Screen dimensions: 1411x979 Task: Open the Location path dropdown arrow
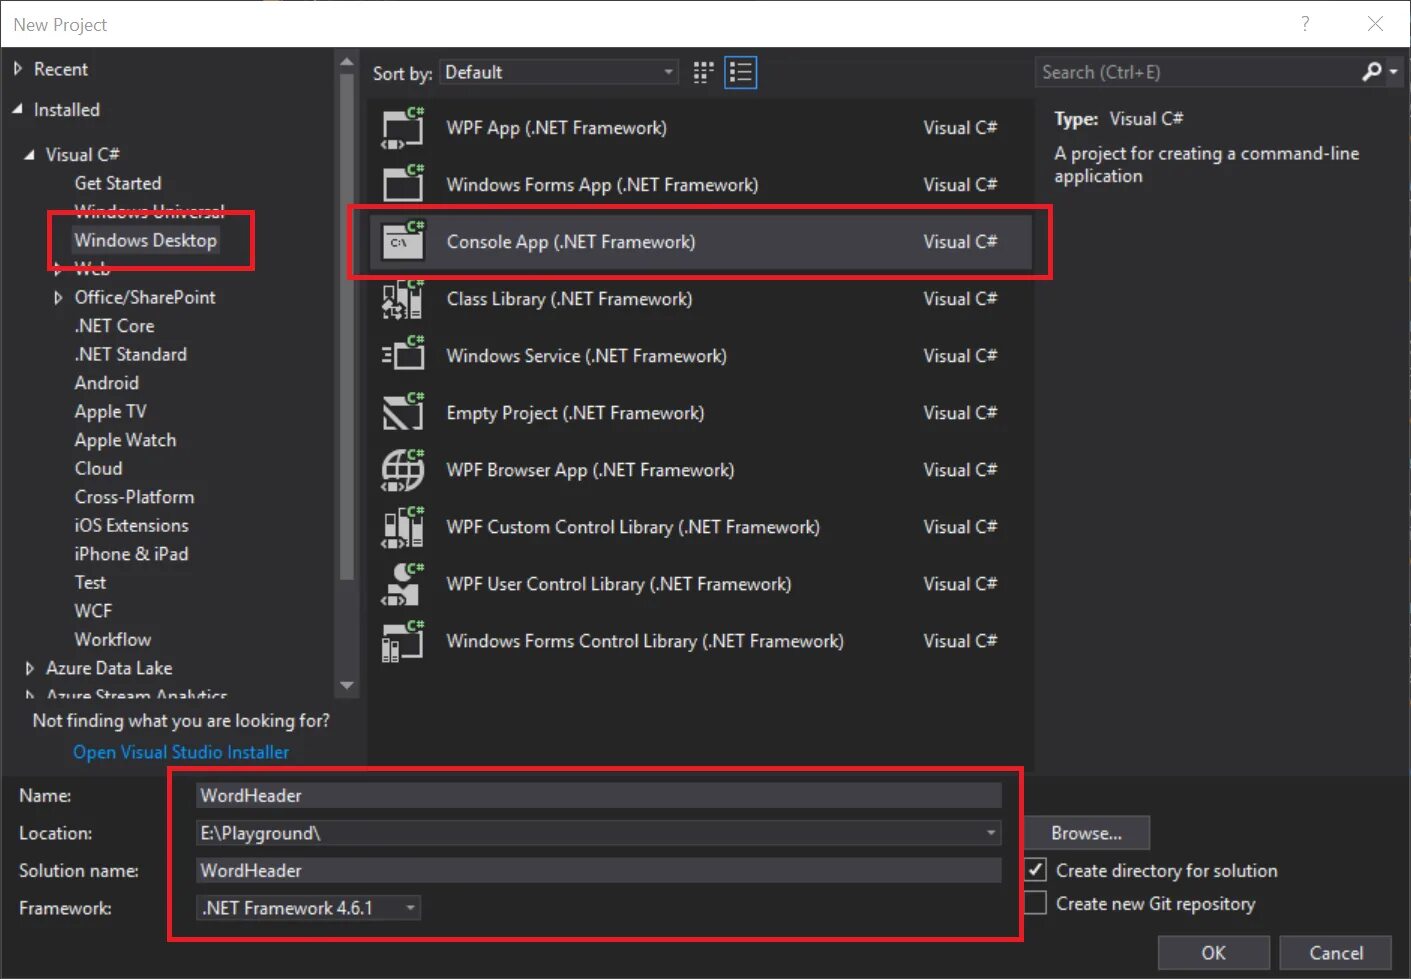(x=991, y=833)
